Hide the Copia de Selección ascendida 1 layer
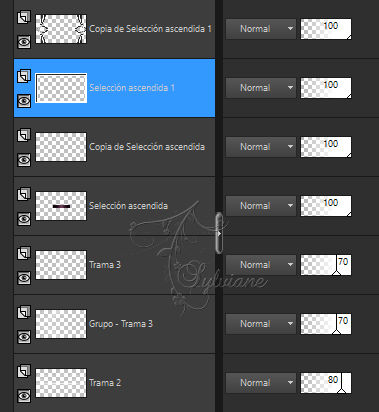Screen dimensions: 379x412 click(24, 42)
